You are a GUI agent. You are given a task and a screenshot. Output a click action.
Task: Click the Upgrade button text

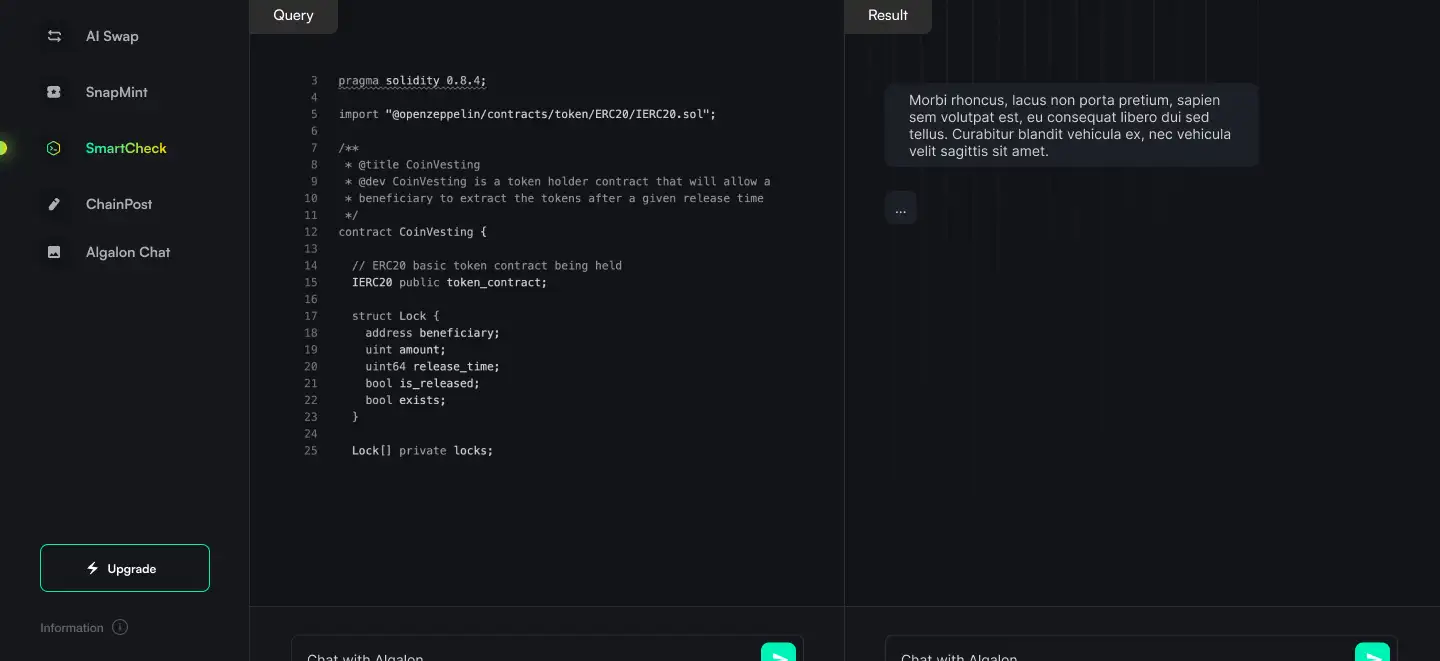[x=132, y=569]
